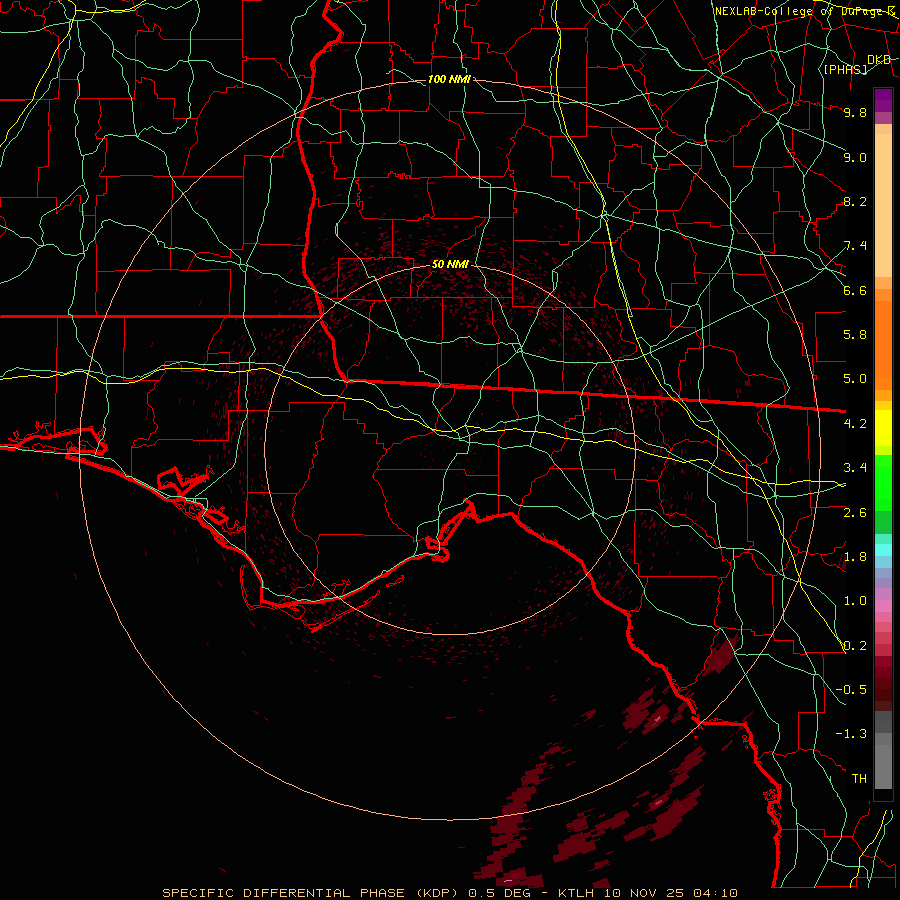
Task: Select the -0.5 scale label
Action: 851,690
